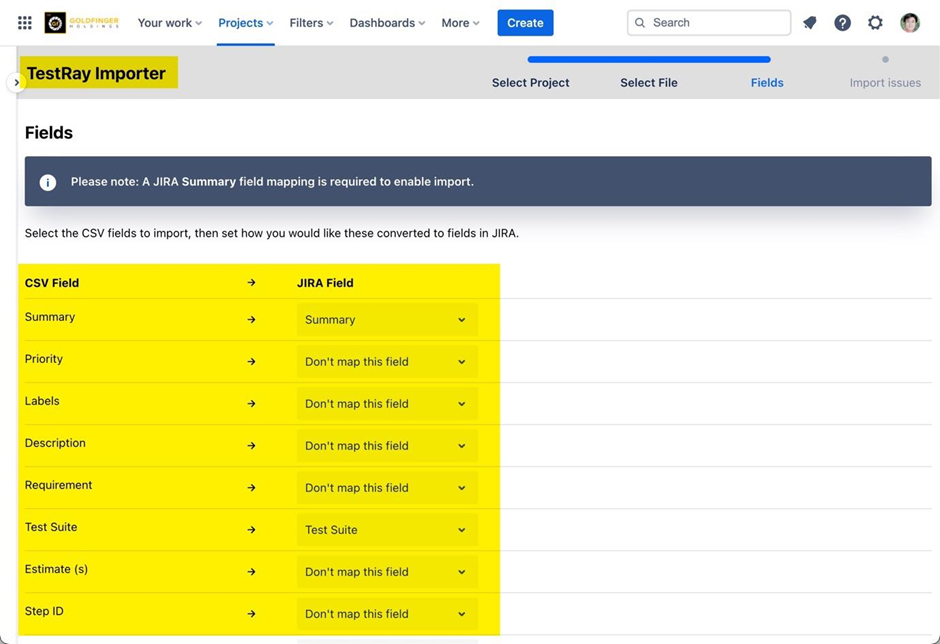Click the Goldfinger Holdings logo
This screenshot has height=644, width=940.
82,23
